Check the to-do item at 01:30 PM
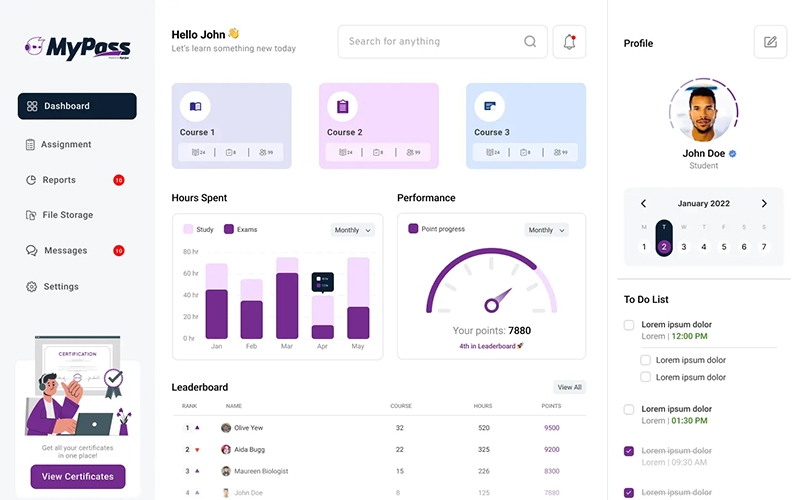Image resolution: width=800 pixels, height=500 pixels. [x=629, y=409]
